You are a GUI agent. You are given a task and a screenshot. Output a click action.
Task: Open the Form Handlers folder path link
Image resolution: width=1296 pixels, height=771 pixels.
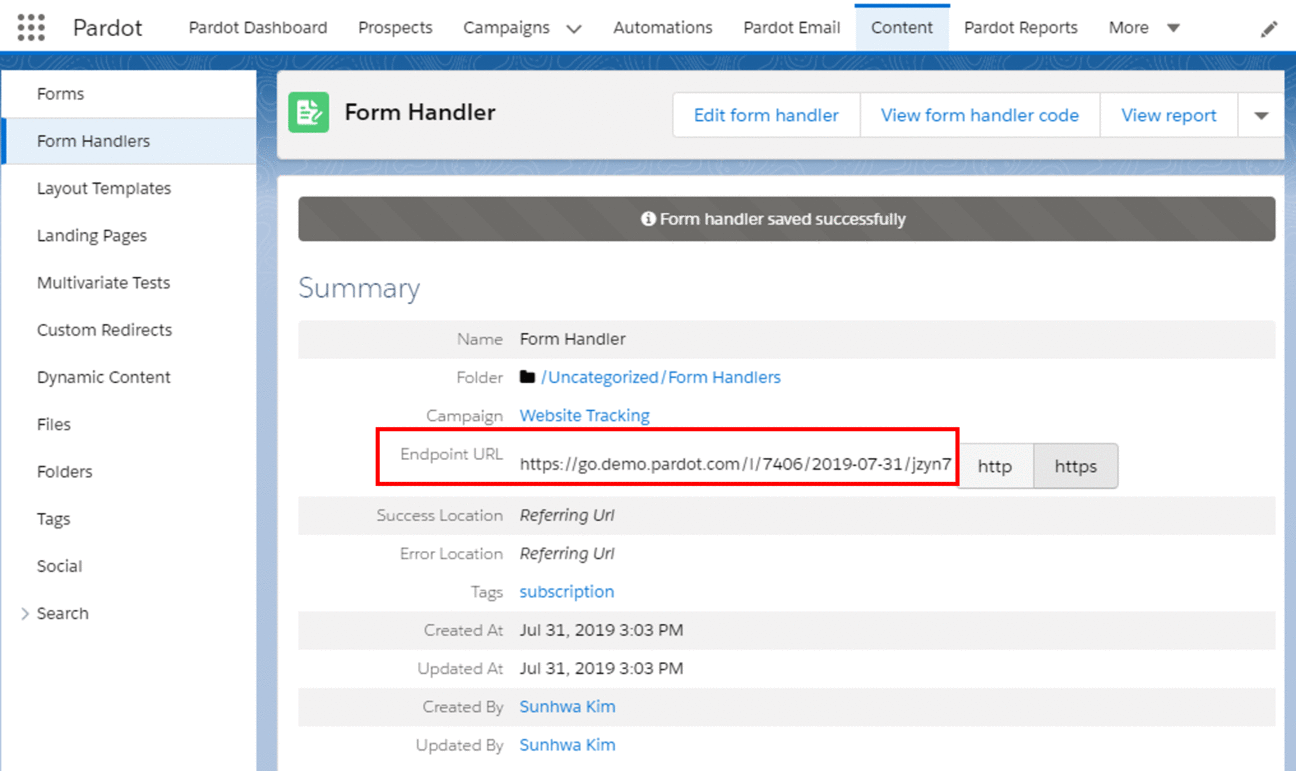click(723, 377)
